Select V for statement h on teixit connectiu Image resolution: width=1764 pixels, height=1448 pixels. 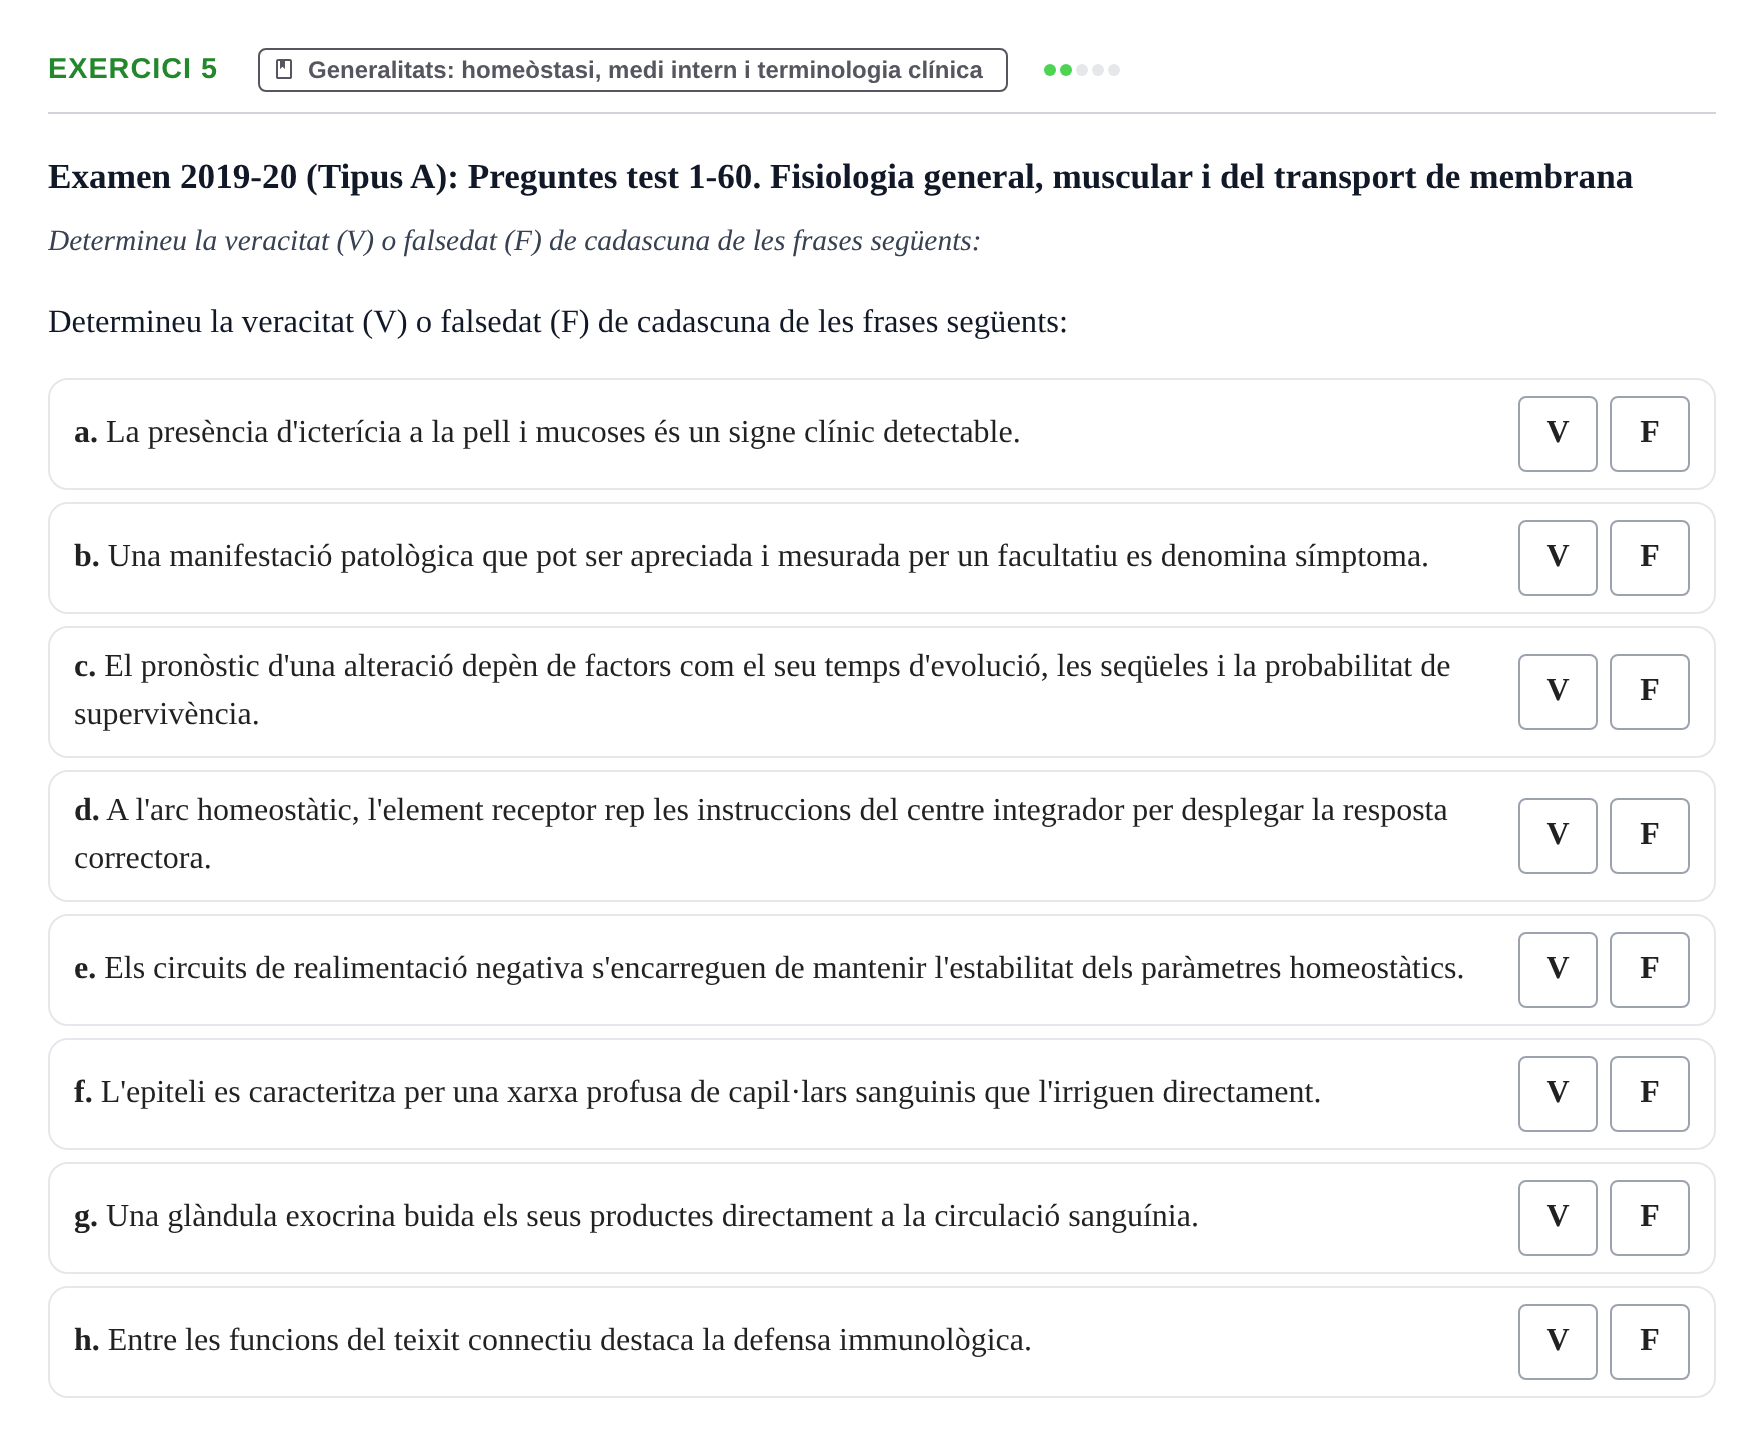1557,1342
